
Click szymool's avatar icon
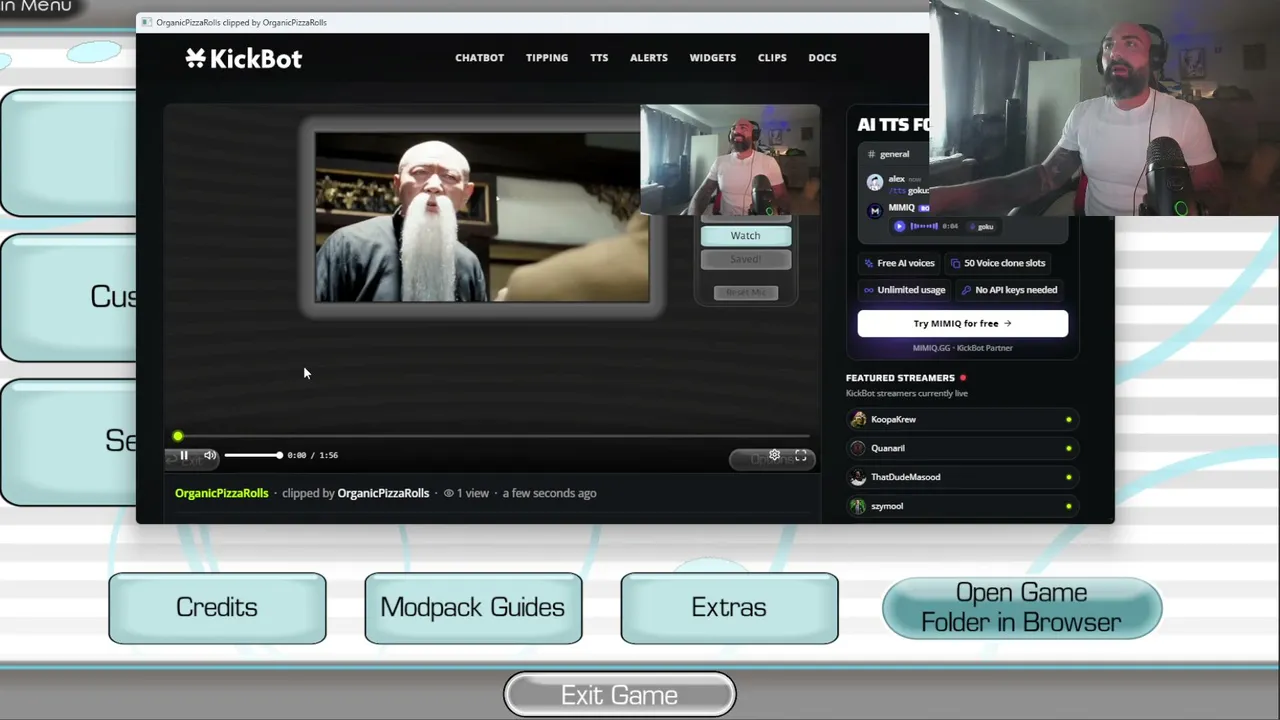pyautogui.click(x=858, y=506)
